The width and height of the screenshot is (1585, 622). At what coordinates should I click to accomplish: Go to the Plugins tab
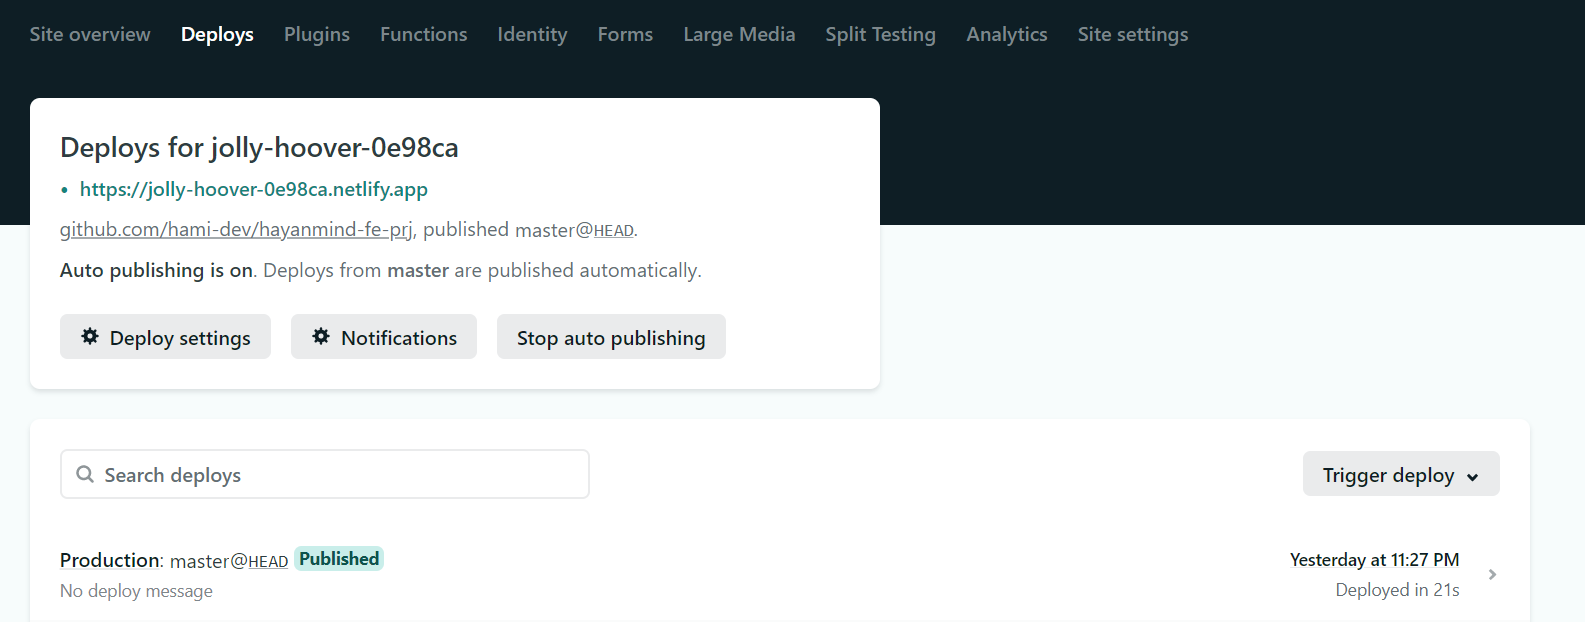(317, 34)
